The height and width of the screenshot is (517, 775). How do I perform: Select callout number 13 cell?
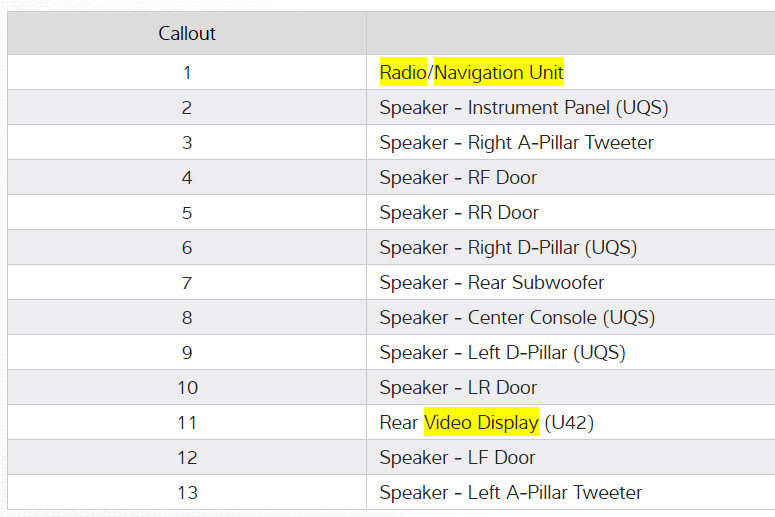coord(187,492)
